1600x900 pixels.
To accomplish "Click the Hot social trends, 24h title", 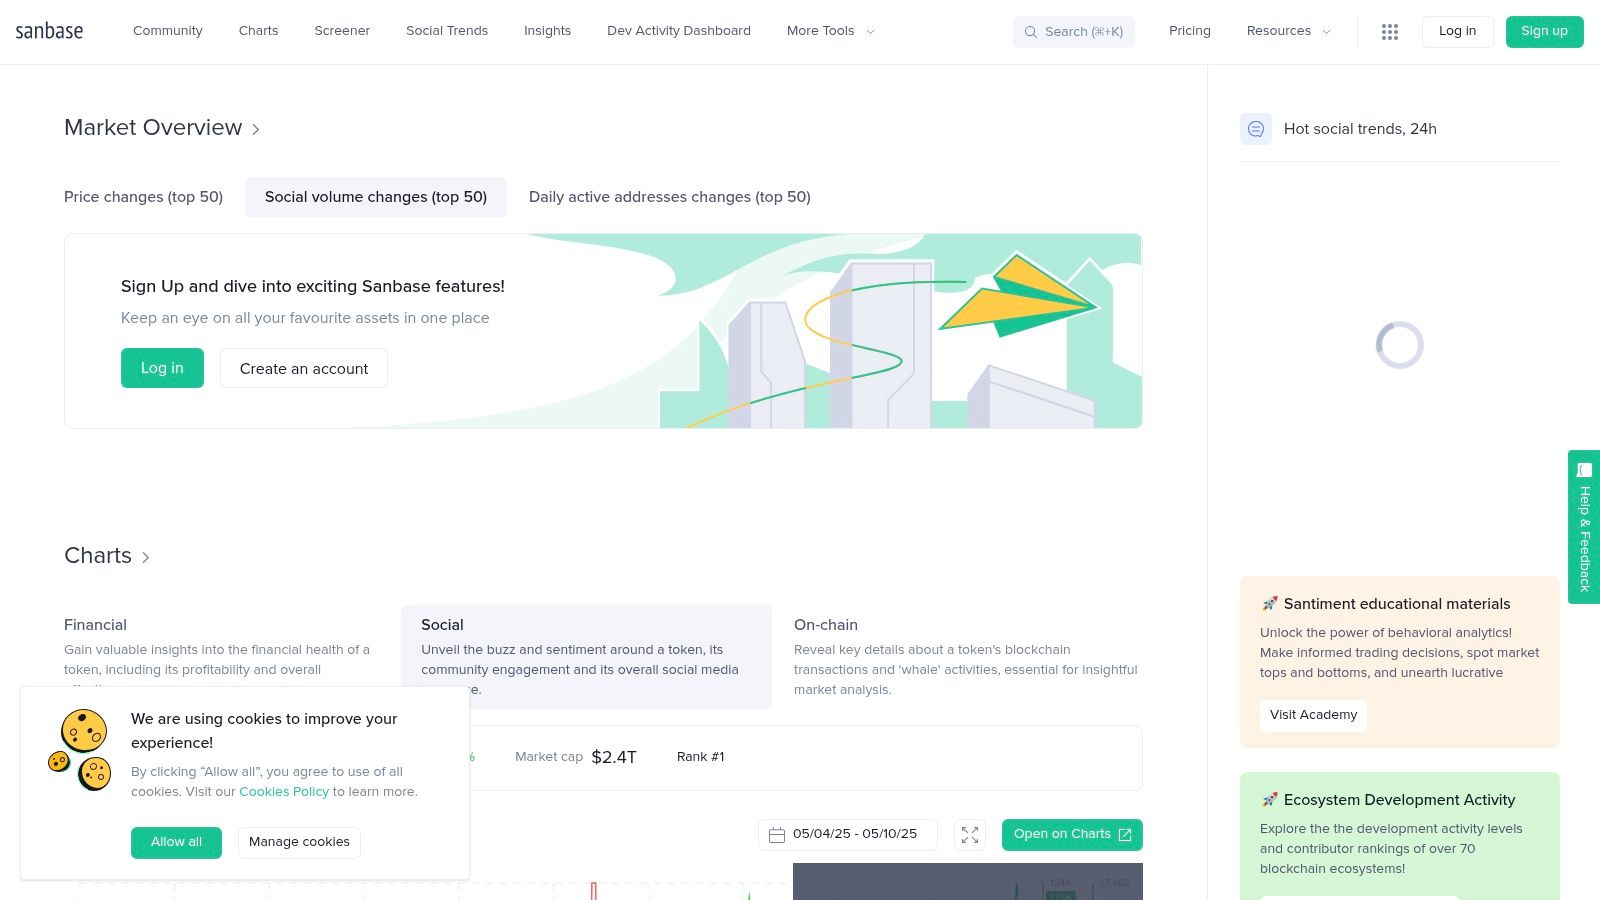I will coord(1360,129).
